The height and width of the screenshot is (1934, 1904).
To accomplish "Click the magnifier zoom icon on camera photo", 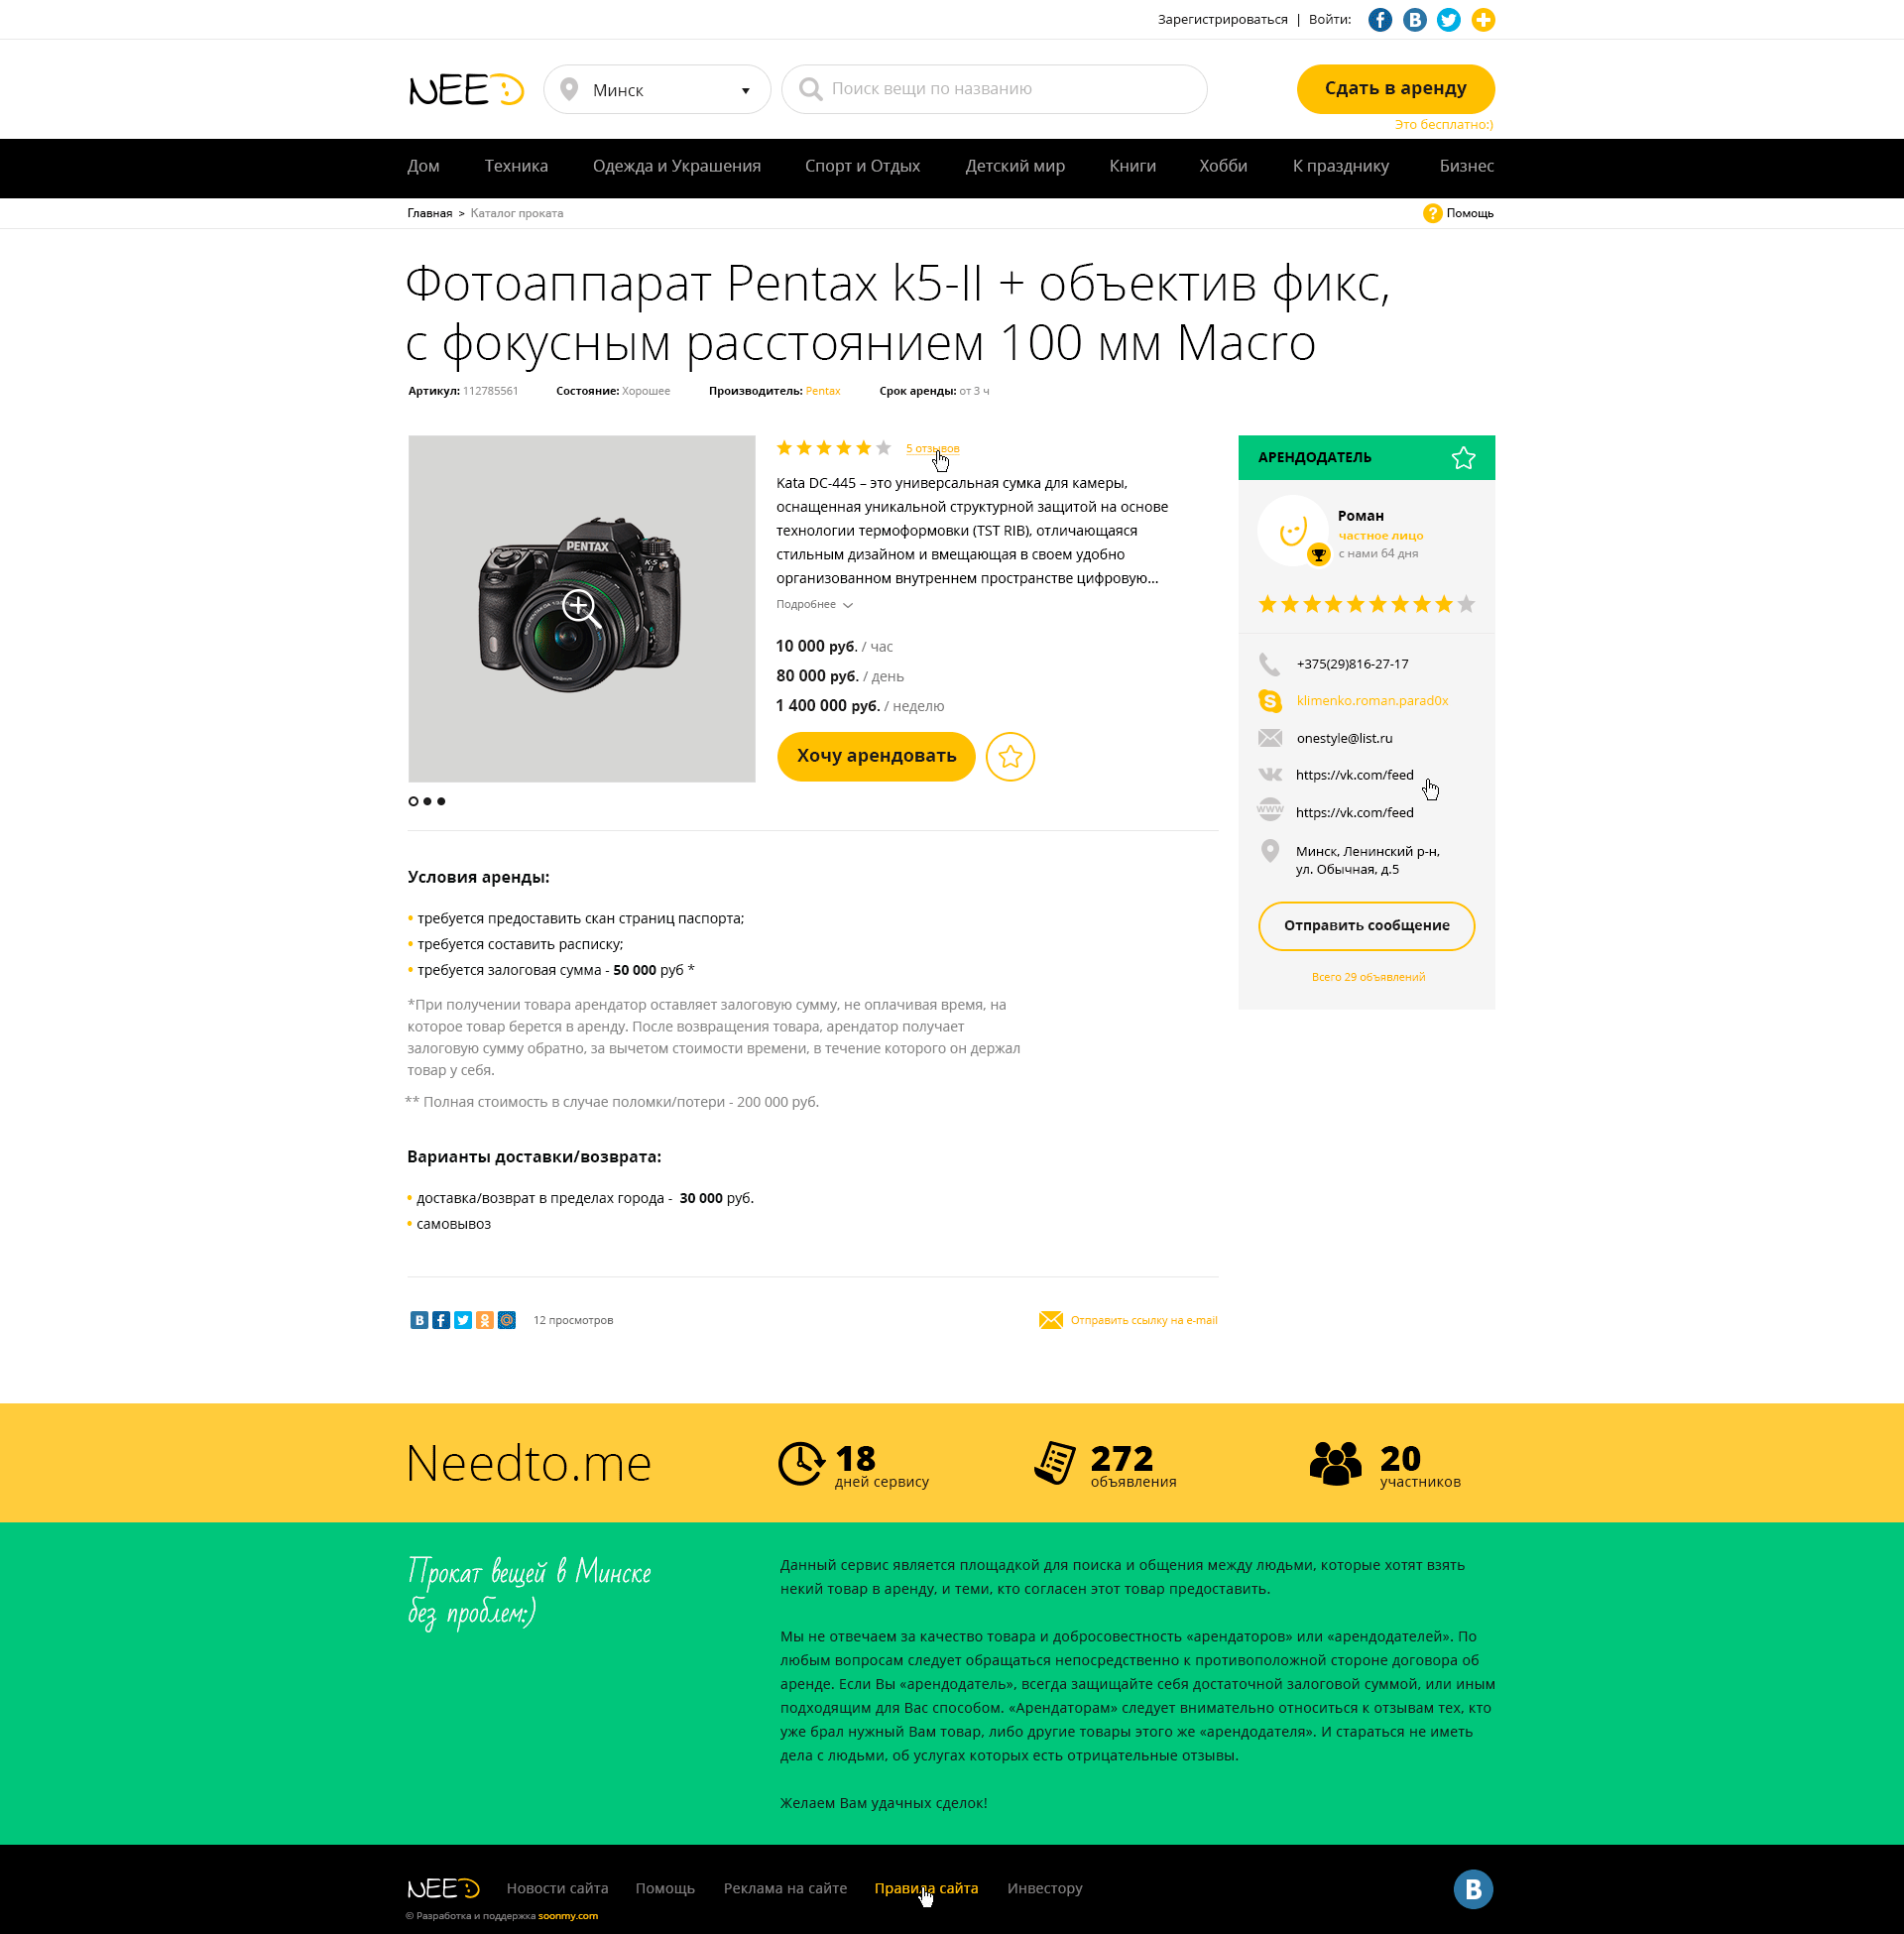I will 580,607.
